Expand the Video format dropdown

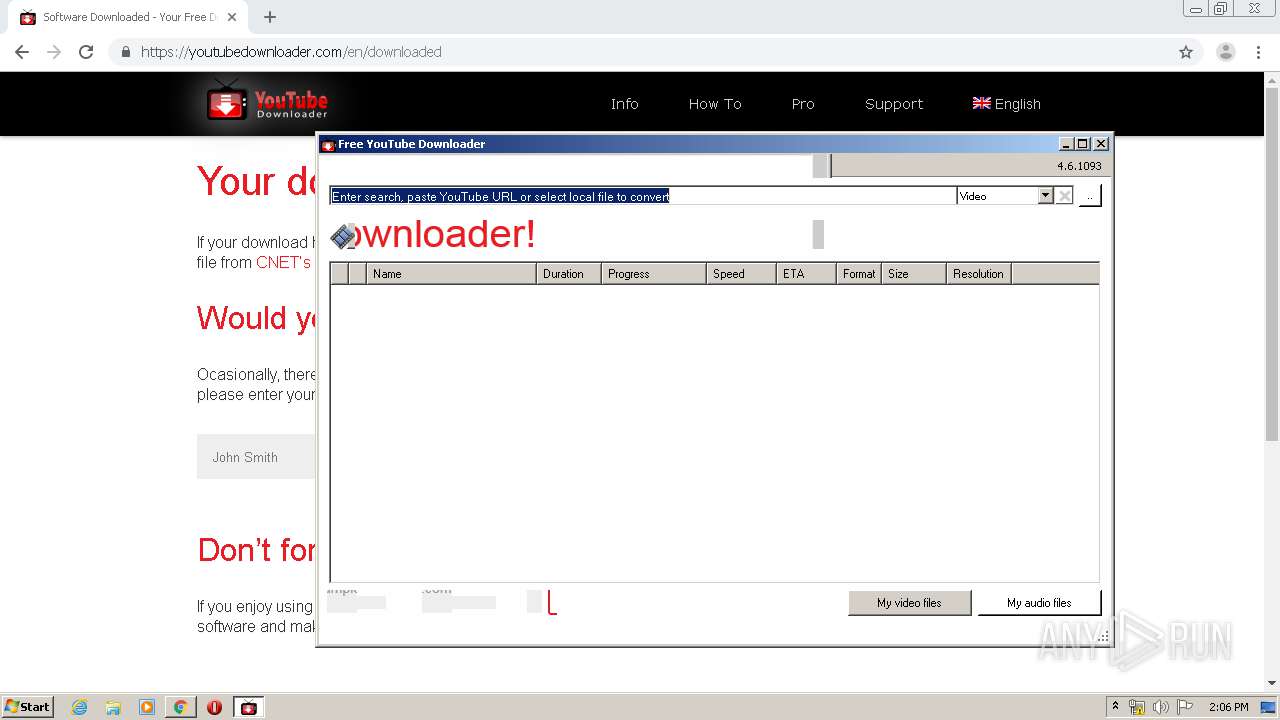click(1046, 196)
